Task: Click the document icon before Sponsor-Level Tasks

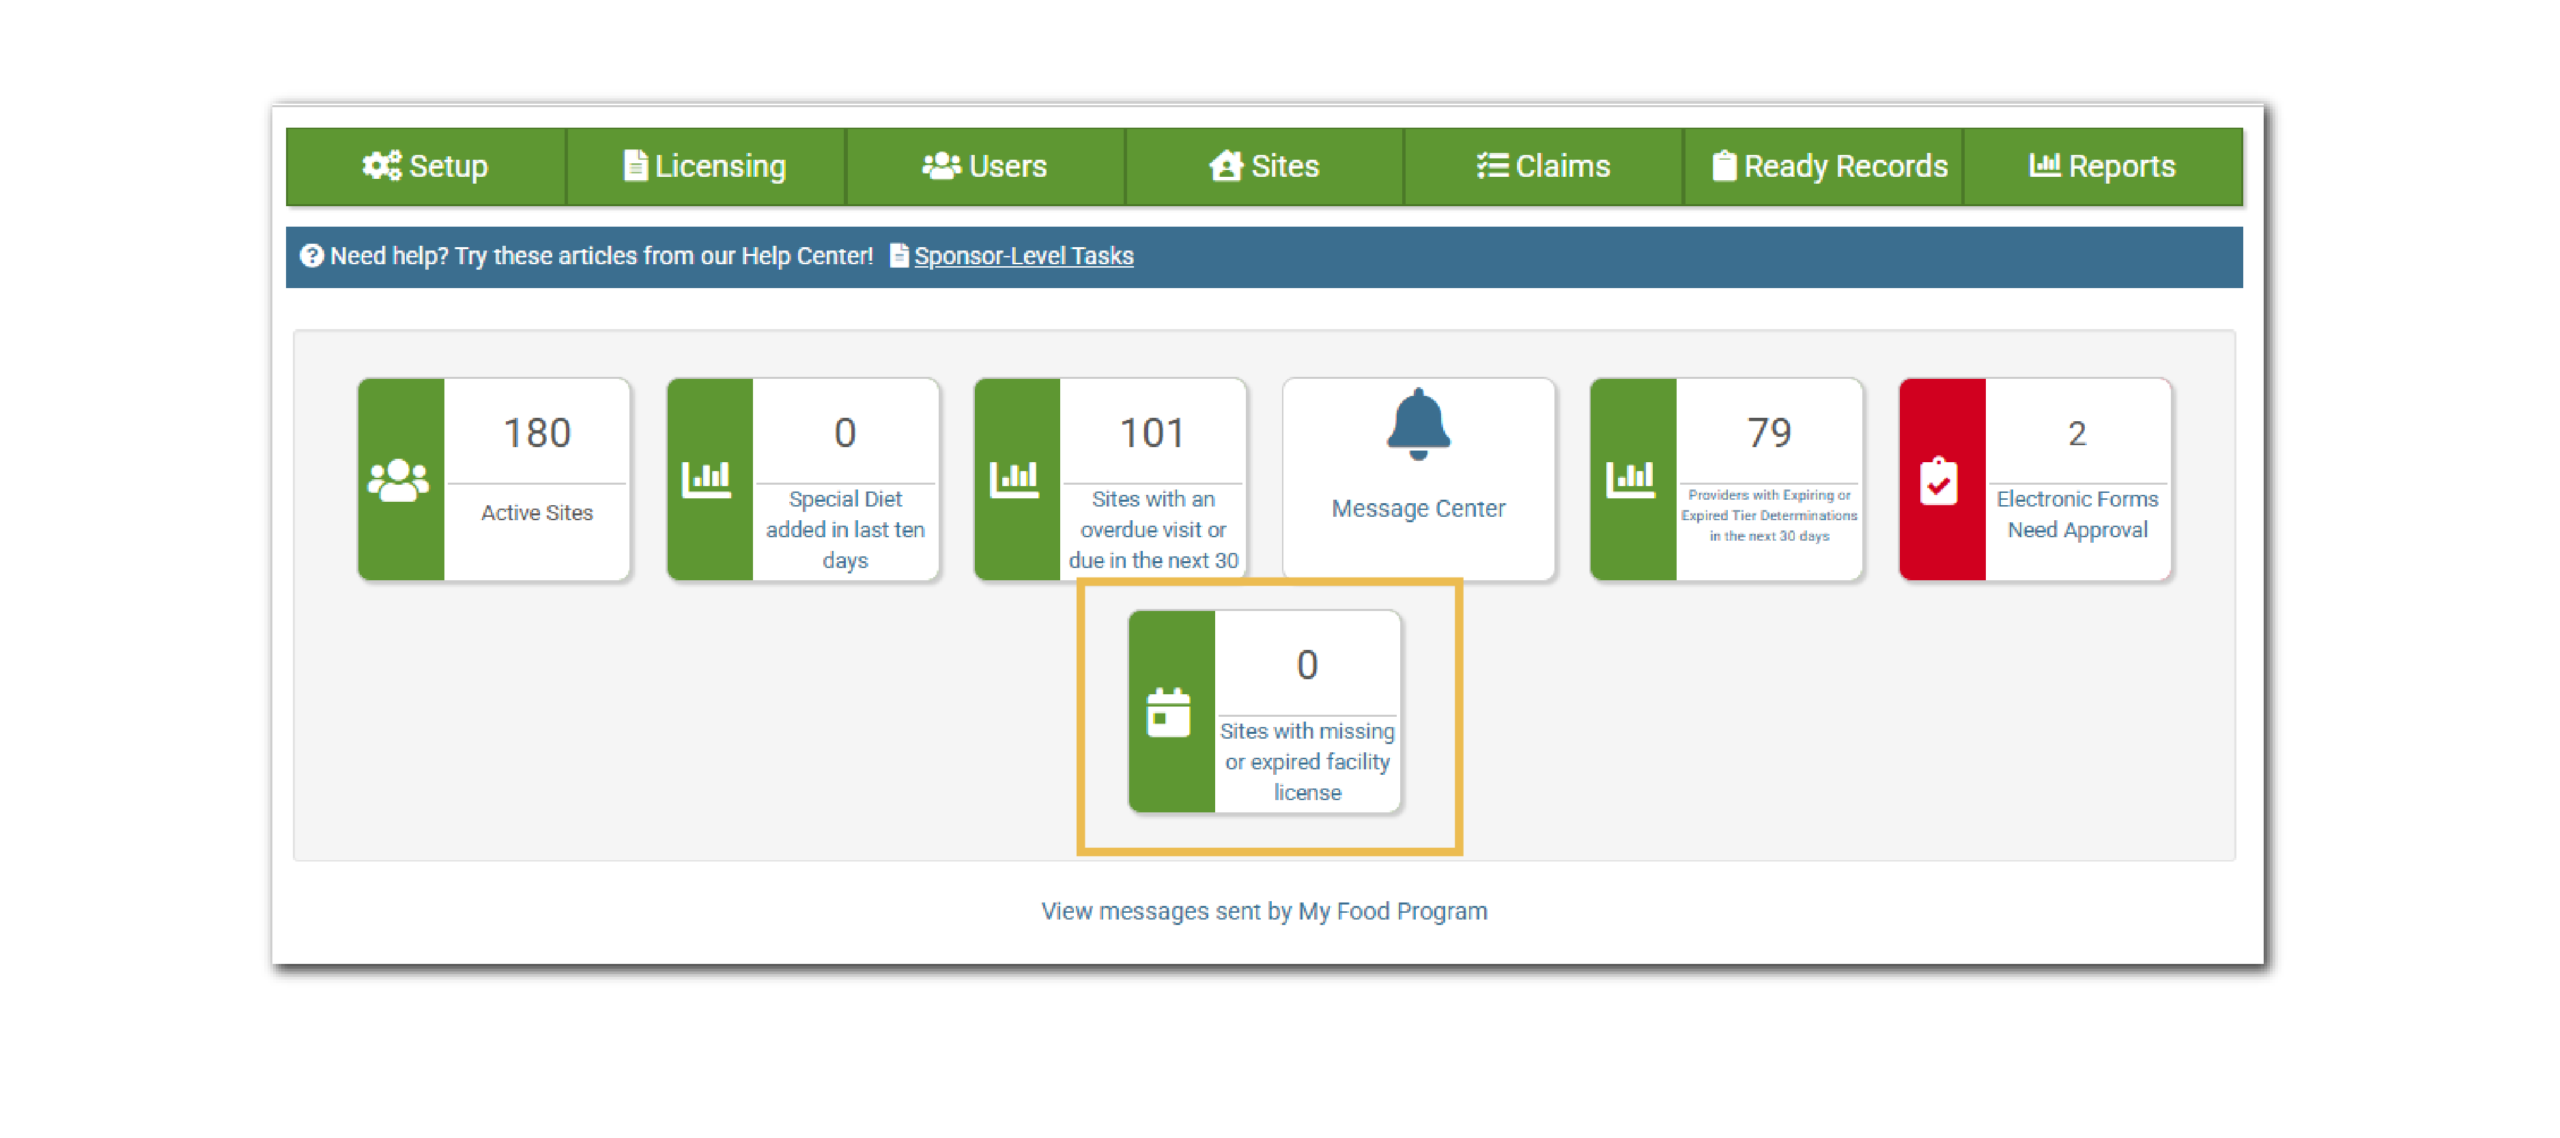Action: coord(898,256)
